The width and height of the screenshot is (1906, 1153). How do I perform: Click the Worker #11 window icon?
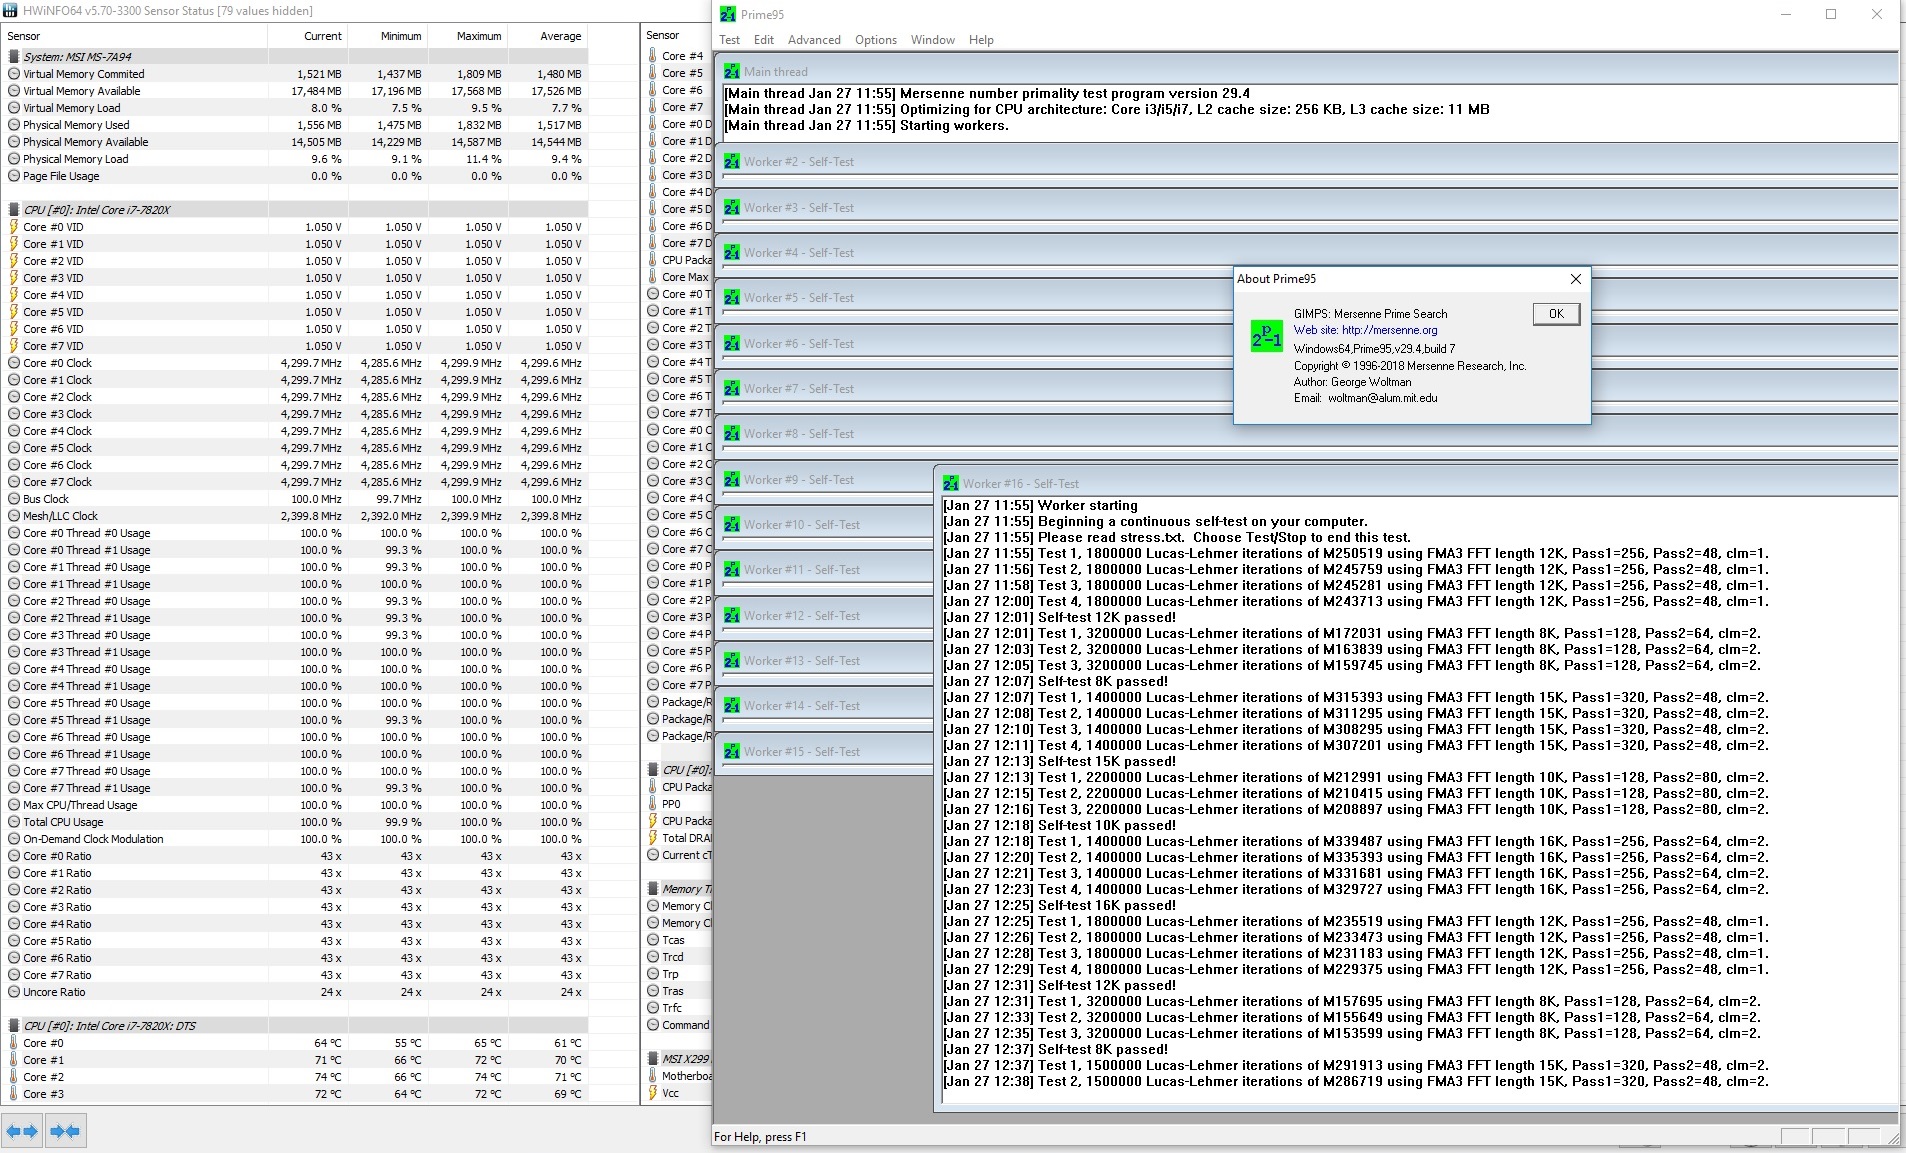[x=732, y=569]
